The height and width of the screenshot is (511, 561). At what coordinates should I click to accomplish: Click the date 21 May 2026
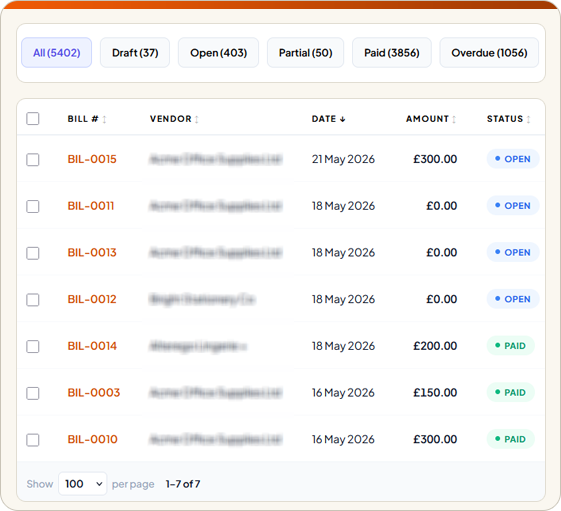tap(343, 159)
